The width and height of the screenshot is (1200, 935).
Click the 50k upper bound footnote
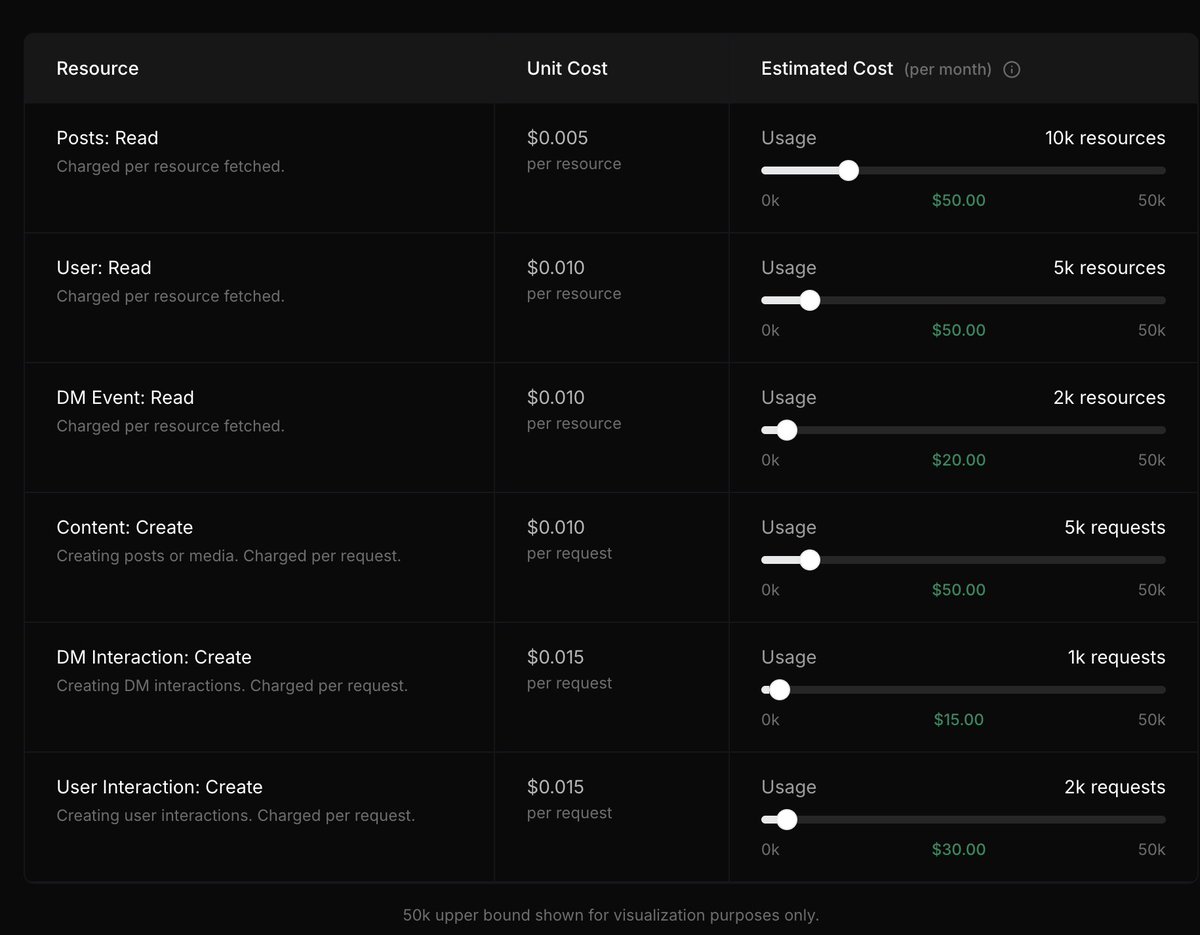[611, 915]
